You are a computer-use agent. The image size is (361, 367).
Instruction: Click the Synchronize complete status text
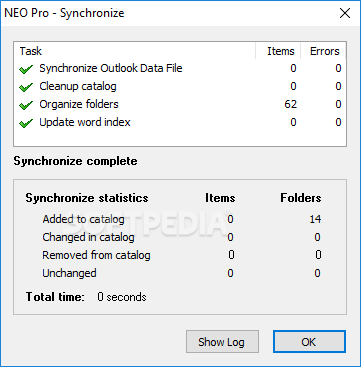75,161
